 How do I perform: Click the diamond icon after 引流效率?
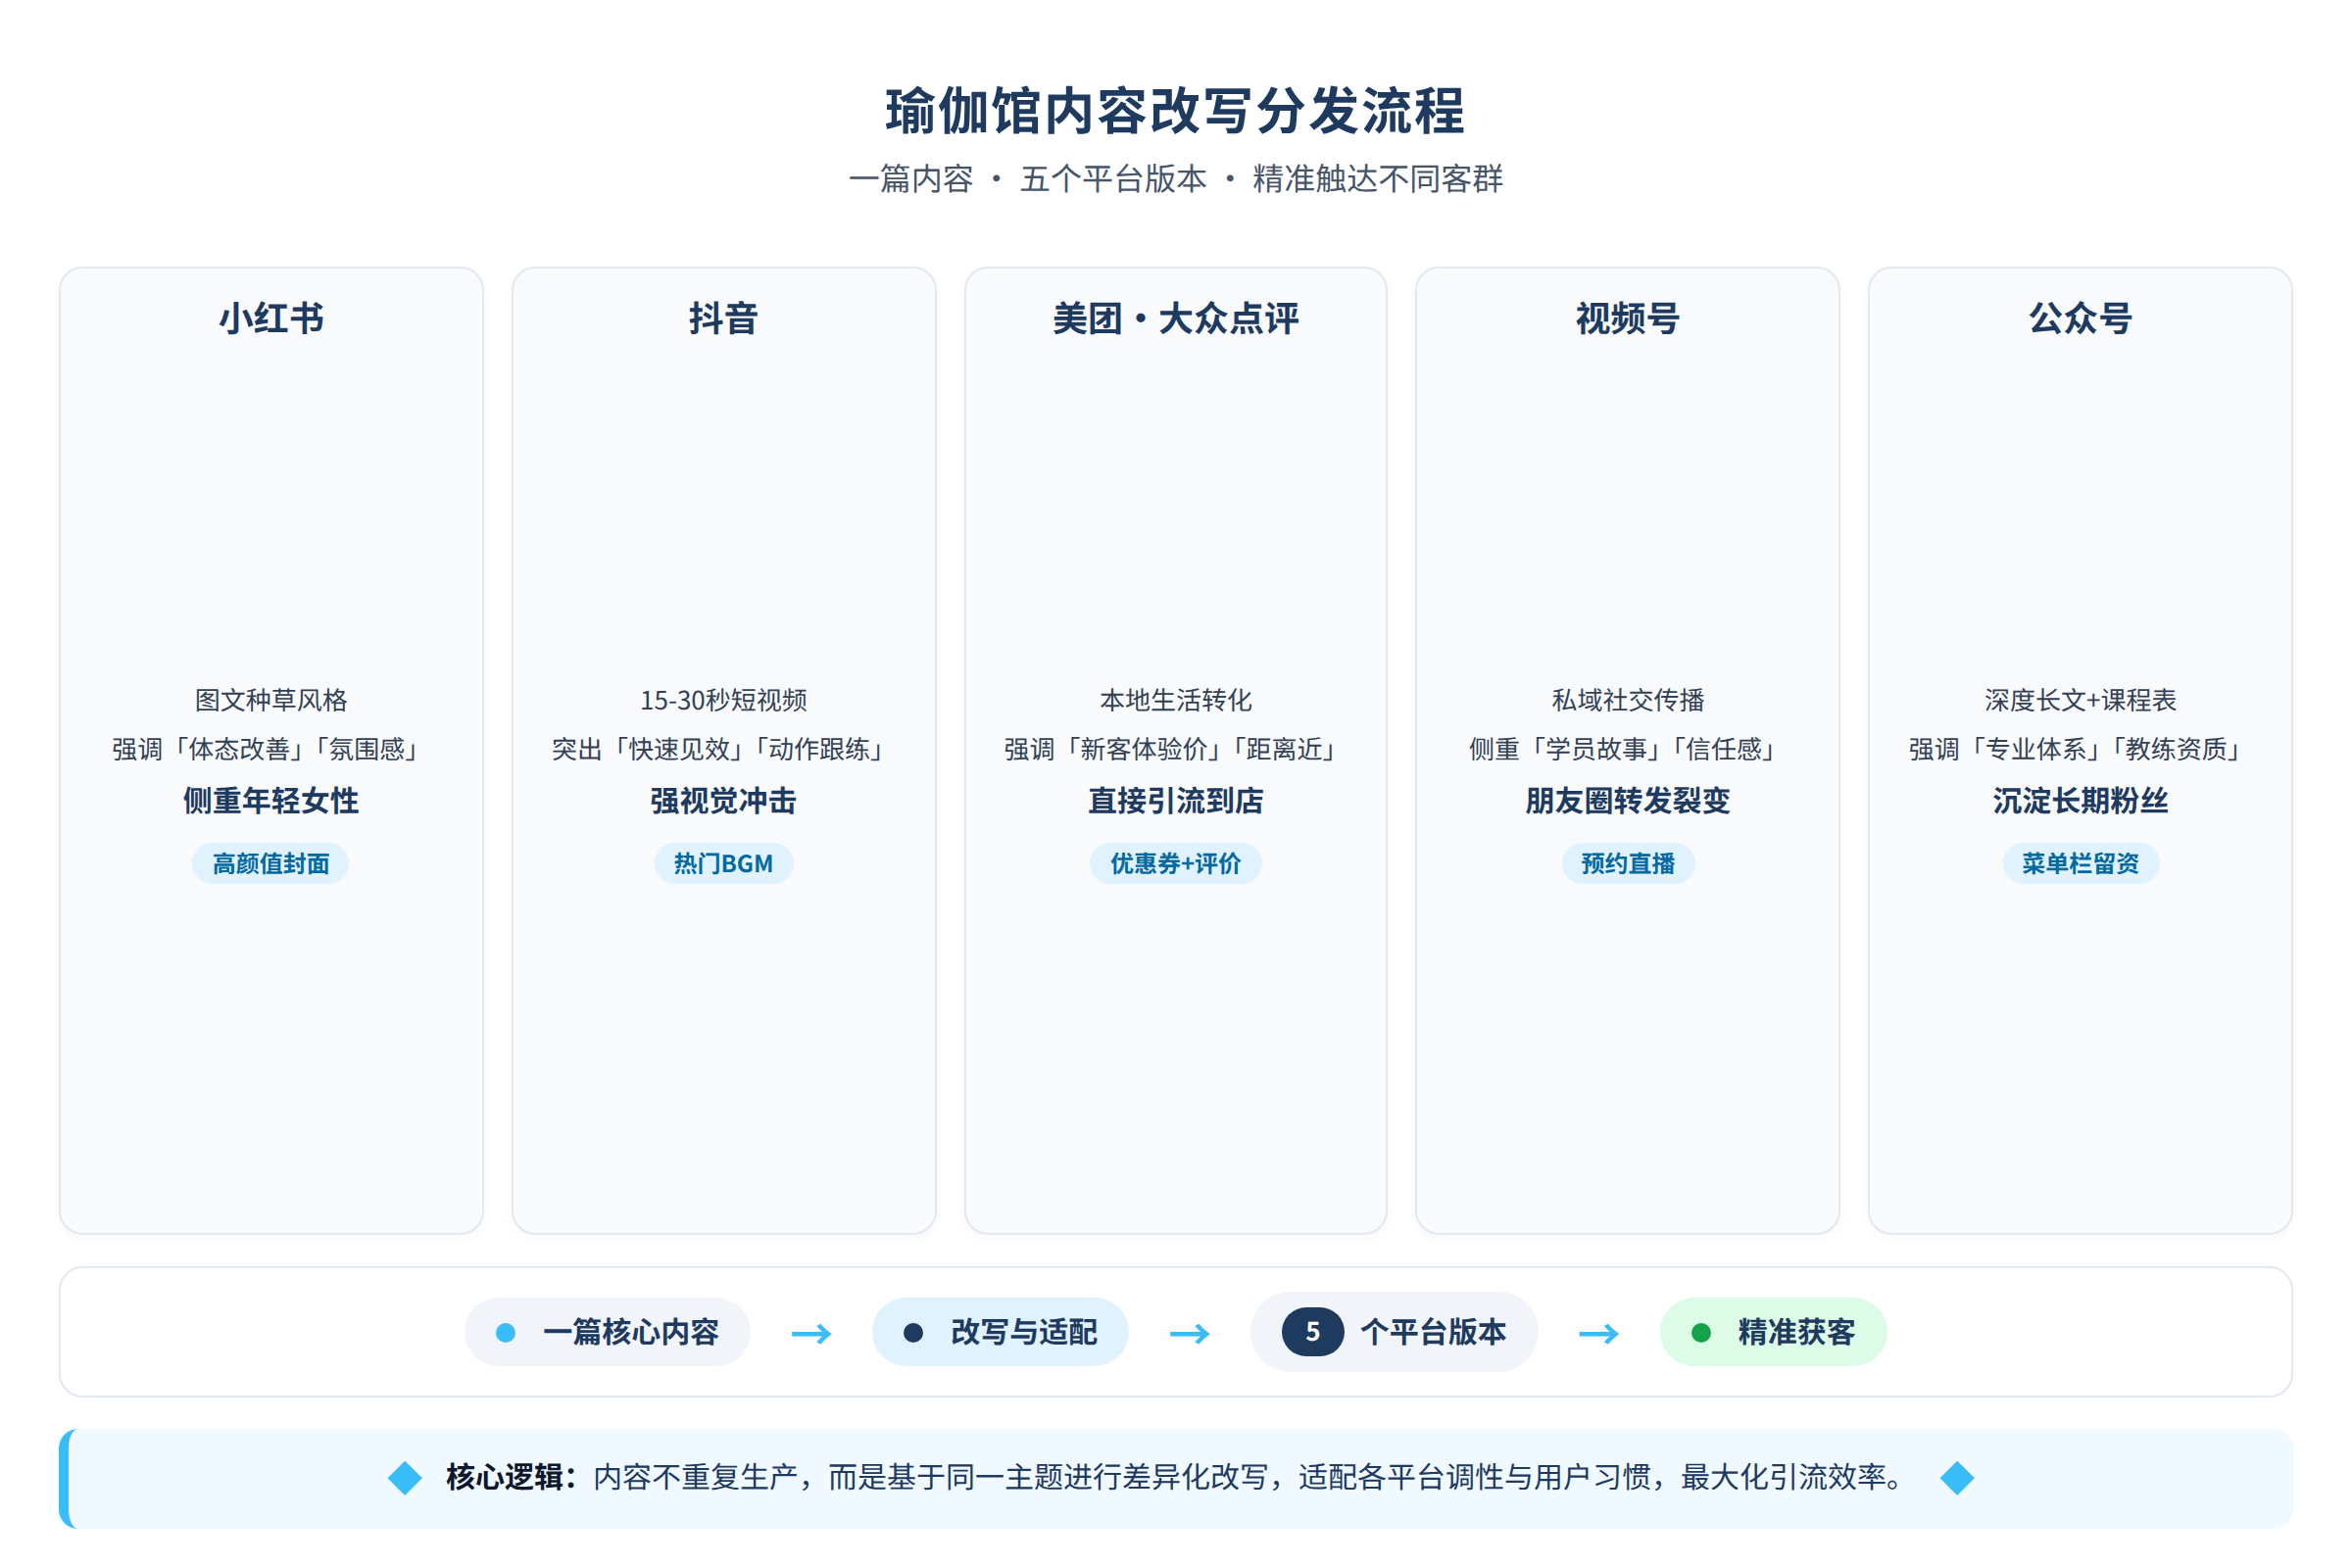pyautogui.click(x=1957, y=1478)
